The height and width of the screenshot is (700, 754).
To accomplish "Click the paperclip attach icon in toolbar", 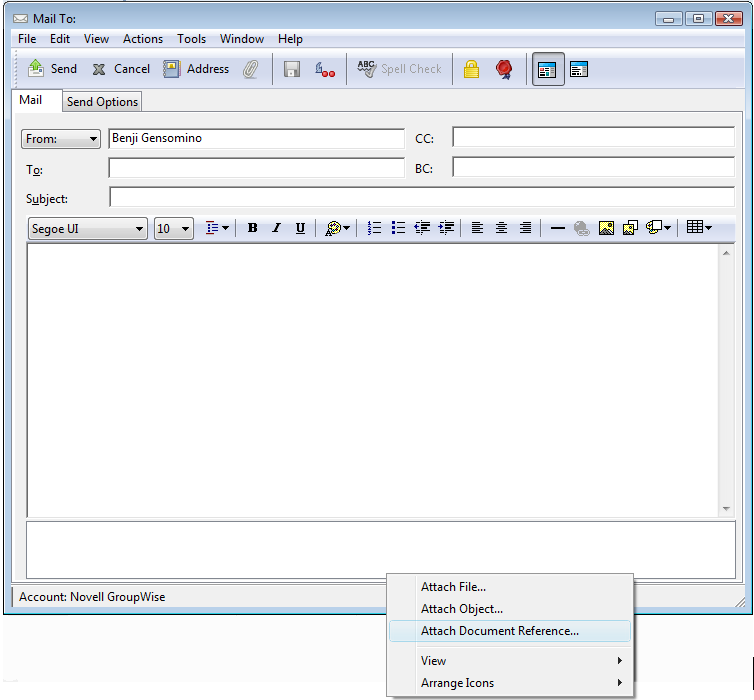I will coord(251,70).
